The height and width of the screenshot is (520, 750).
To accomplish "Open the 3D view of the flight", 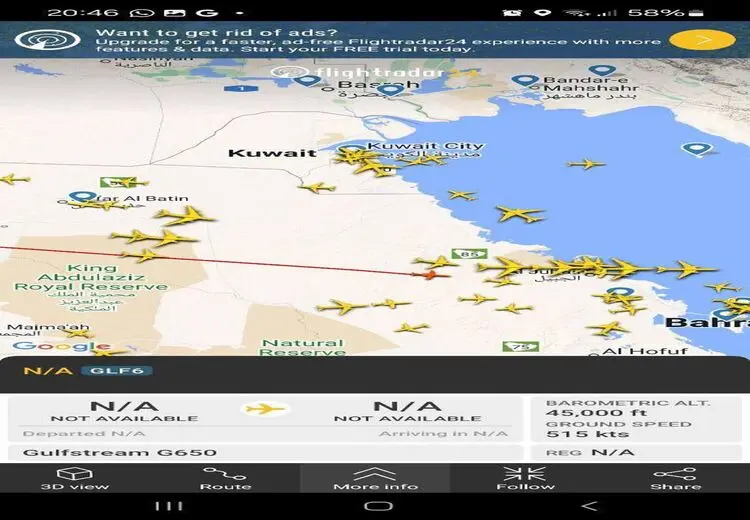I will (x=75, y=478).
